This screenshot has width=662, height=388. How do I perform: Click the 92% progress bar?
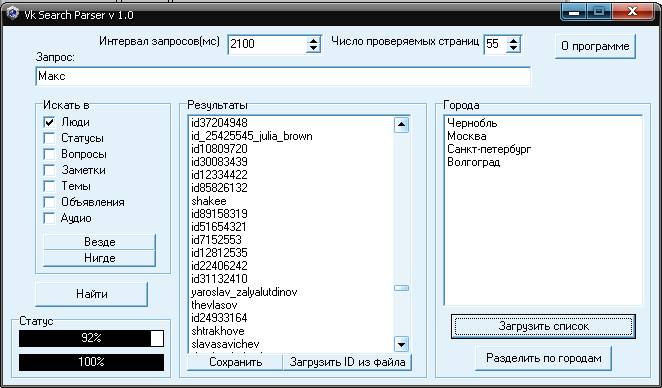(91, 338)
